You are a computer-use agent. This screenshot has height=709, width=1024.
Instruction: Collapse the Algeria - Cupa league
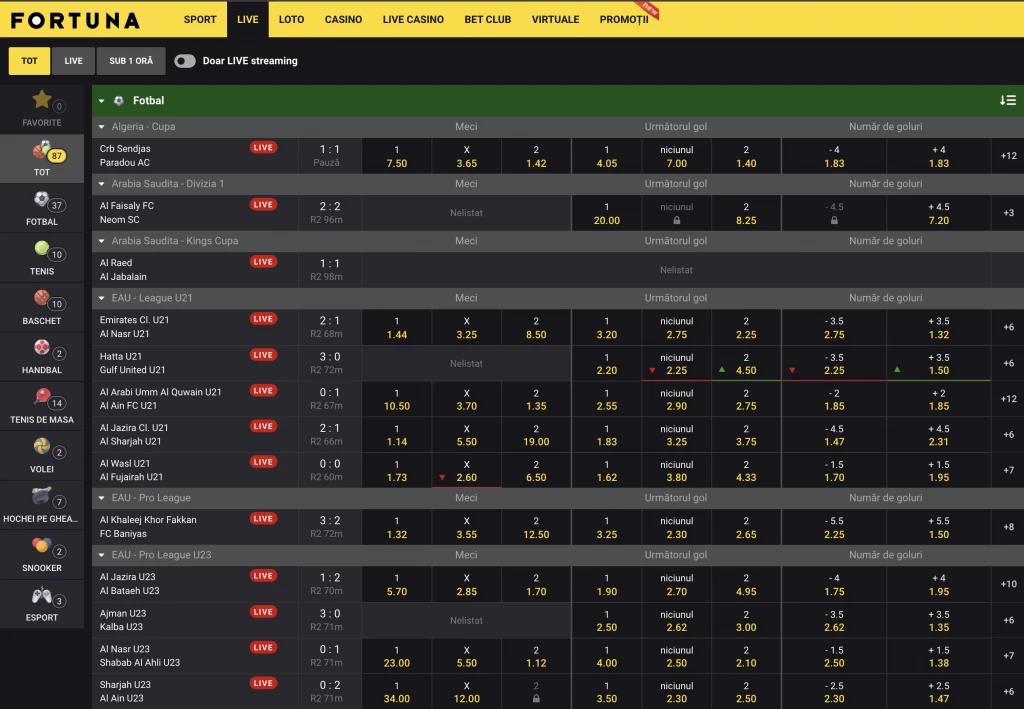coord(102,128)
